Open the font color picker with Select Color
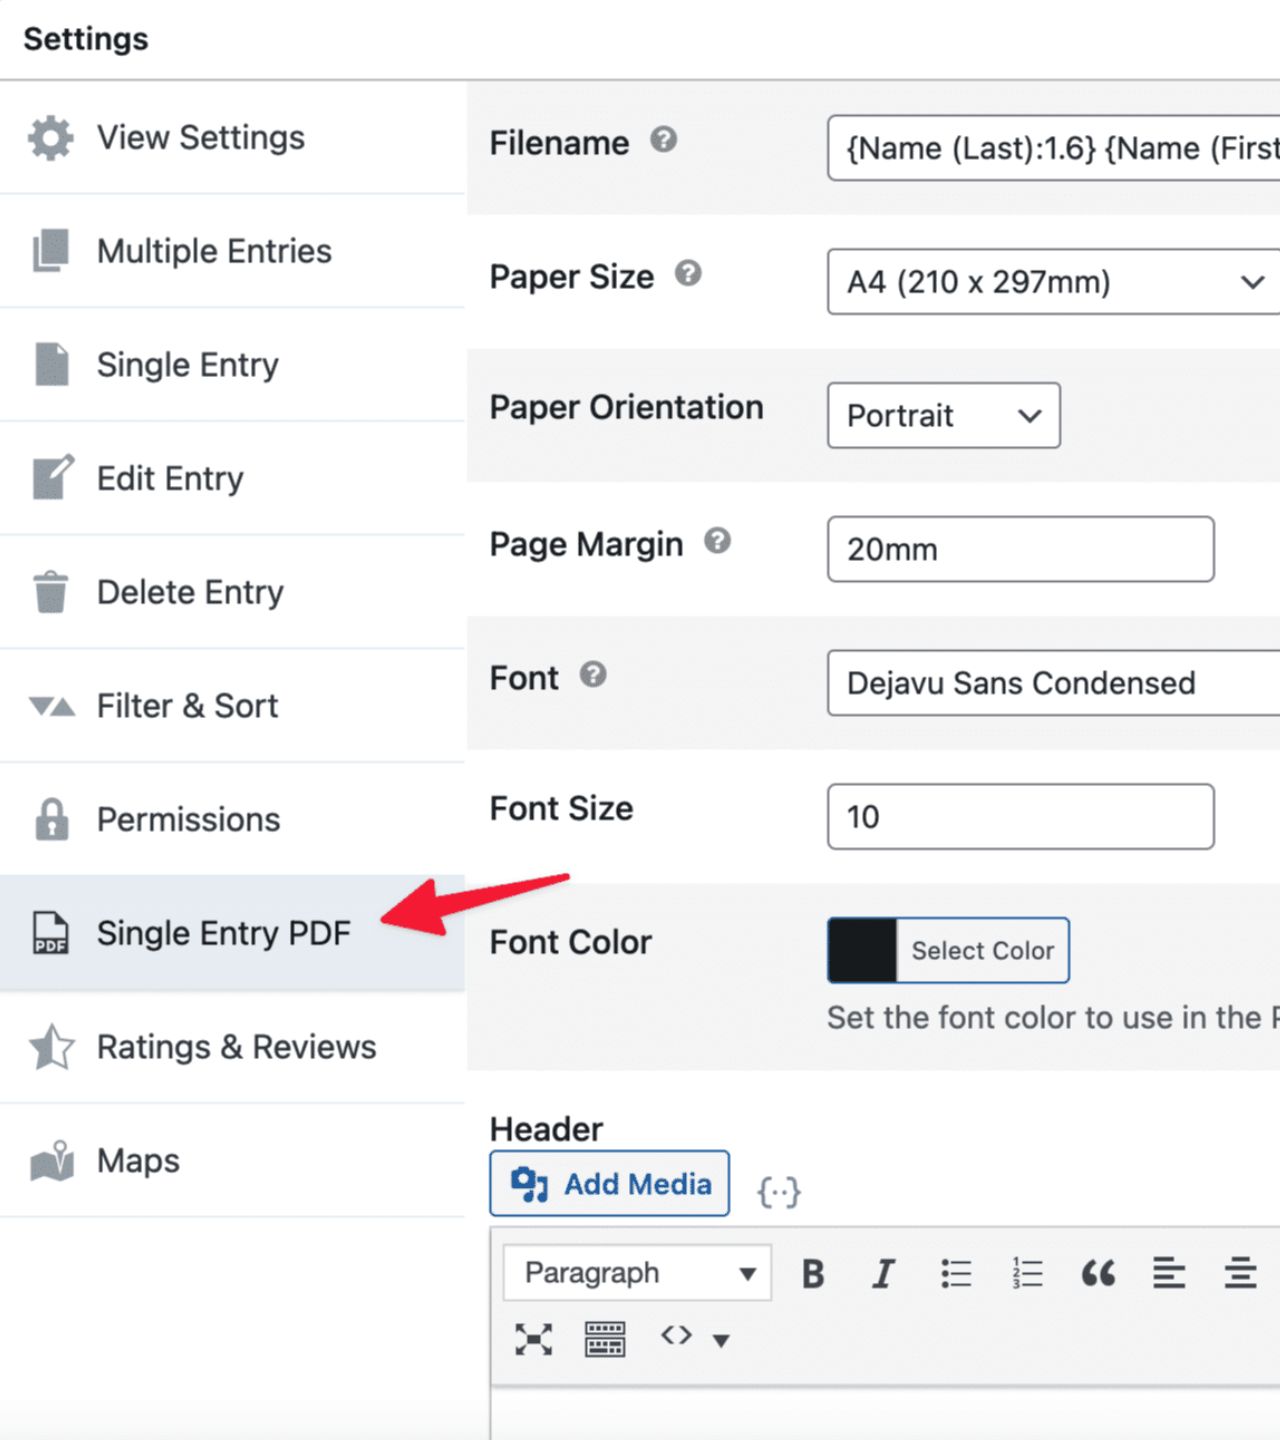 [x=981, y=950]
